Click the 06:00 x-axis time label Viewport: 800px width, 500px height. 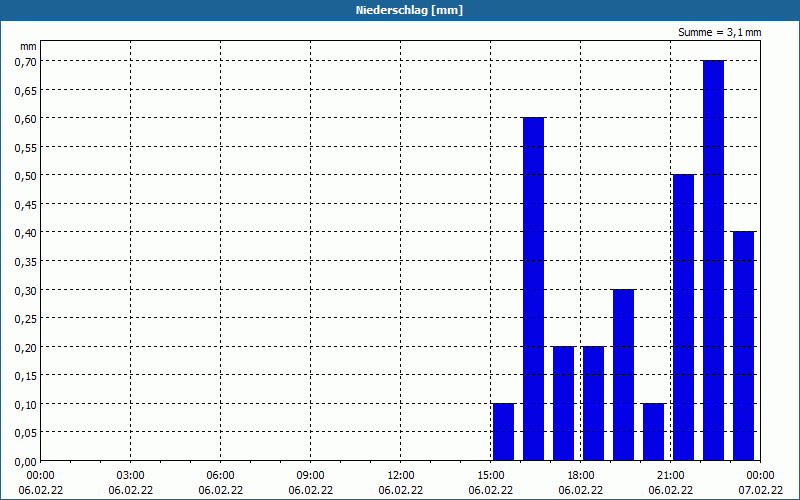[x=220, y=476]
